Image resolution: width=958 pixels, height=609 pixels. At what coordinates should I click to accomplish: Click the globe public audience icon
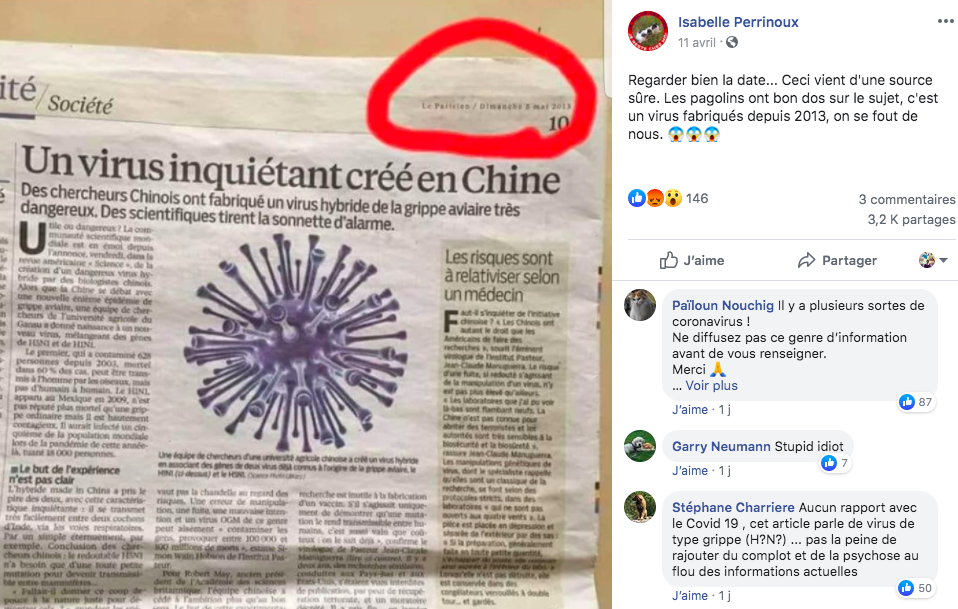coord(731,42)
